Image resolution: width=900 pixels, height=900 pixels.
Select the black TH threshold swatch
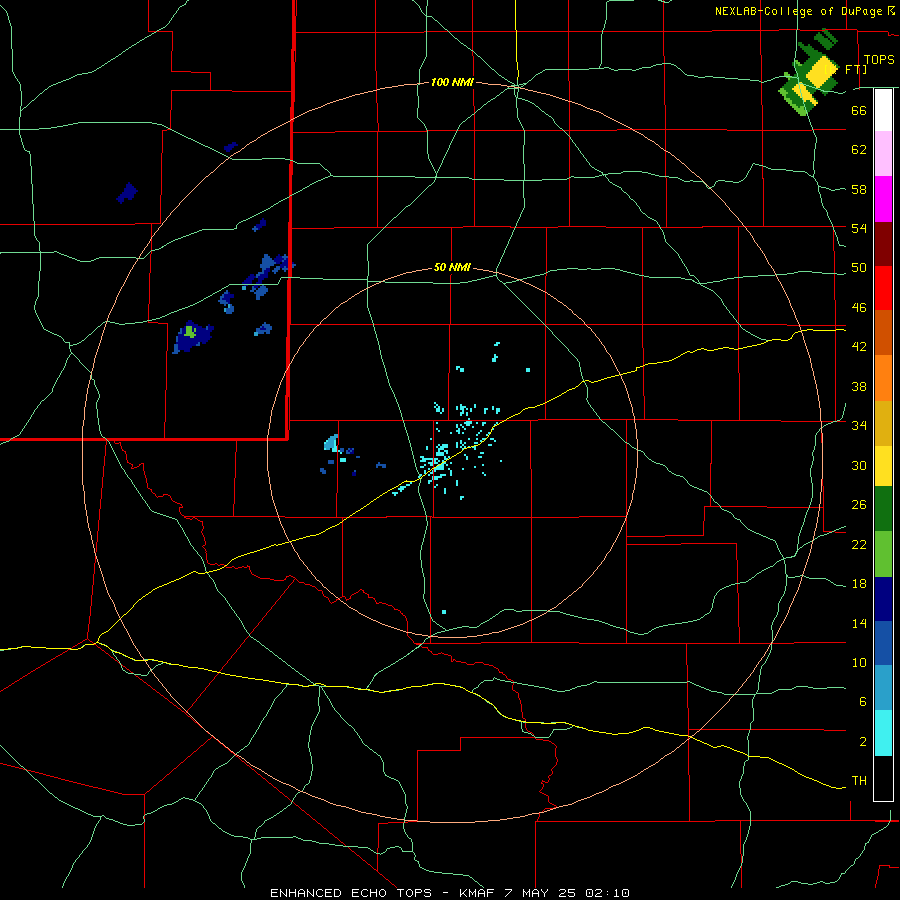tap(883, 778)
